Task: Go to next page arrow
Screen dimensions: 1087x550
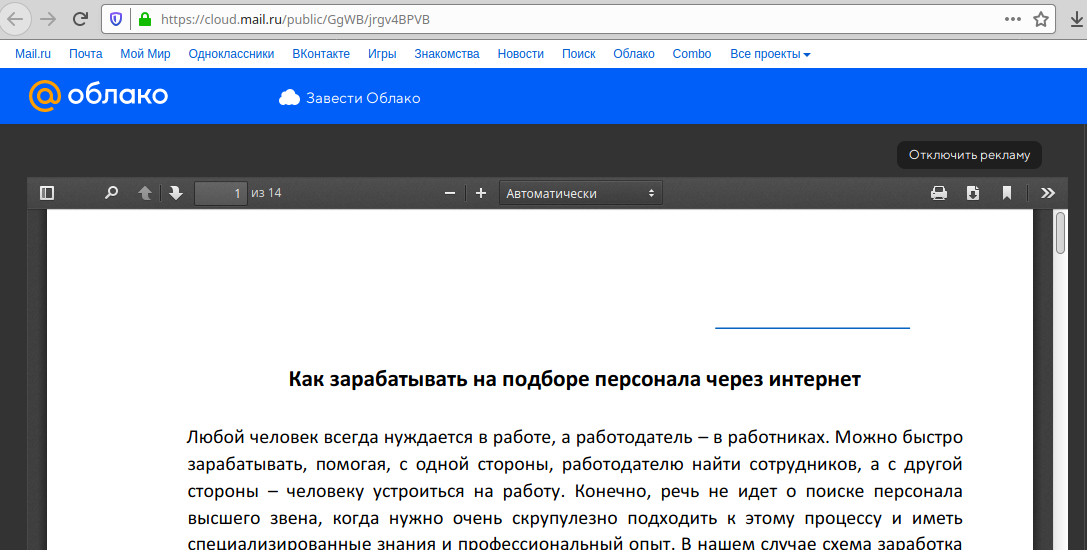Action: pos(176,193)
